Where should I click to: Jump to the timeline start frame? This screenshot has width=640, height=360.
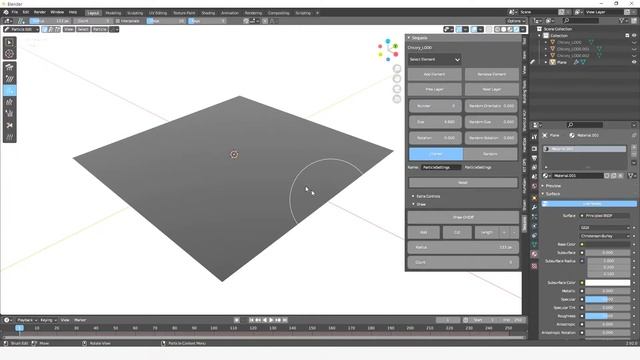point(251,320)
